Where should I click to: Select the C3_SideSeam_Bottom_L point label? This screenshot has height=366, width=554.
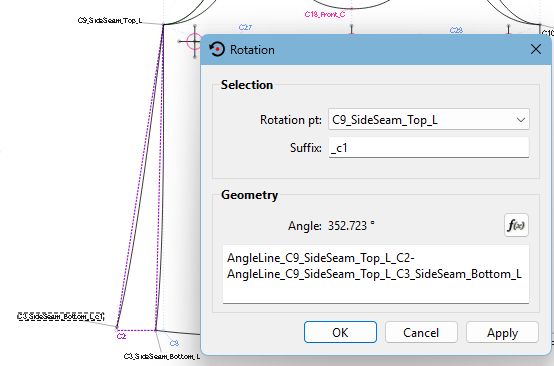pyautogui.click(x=162, y=356)
